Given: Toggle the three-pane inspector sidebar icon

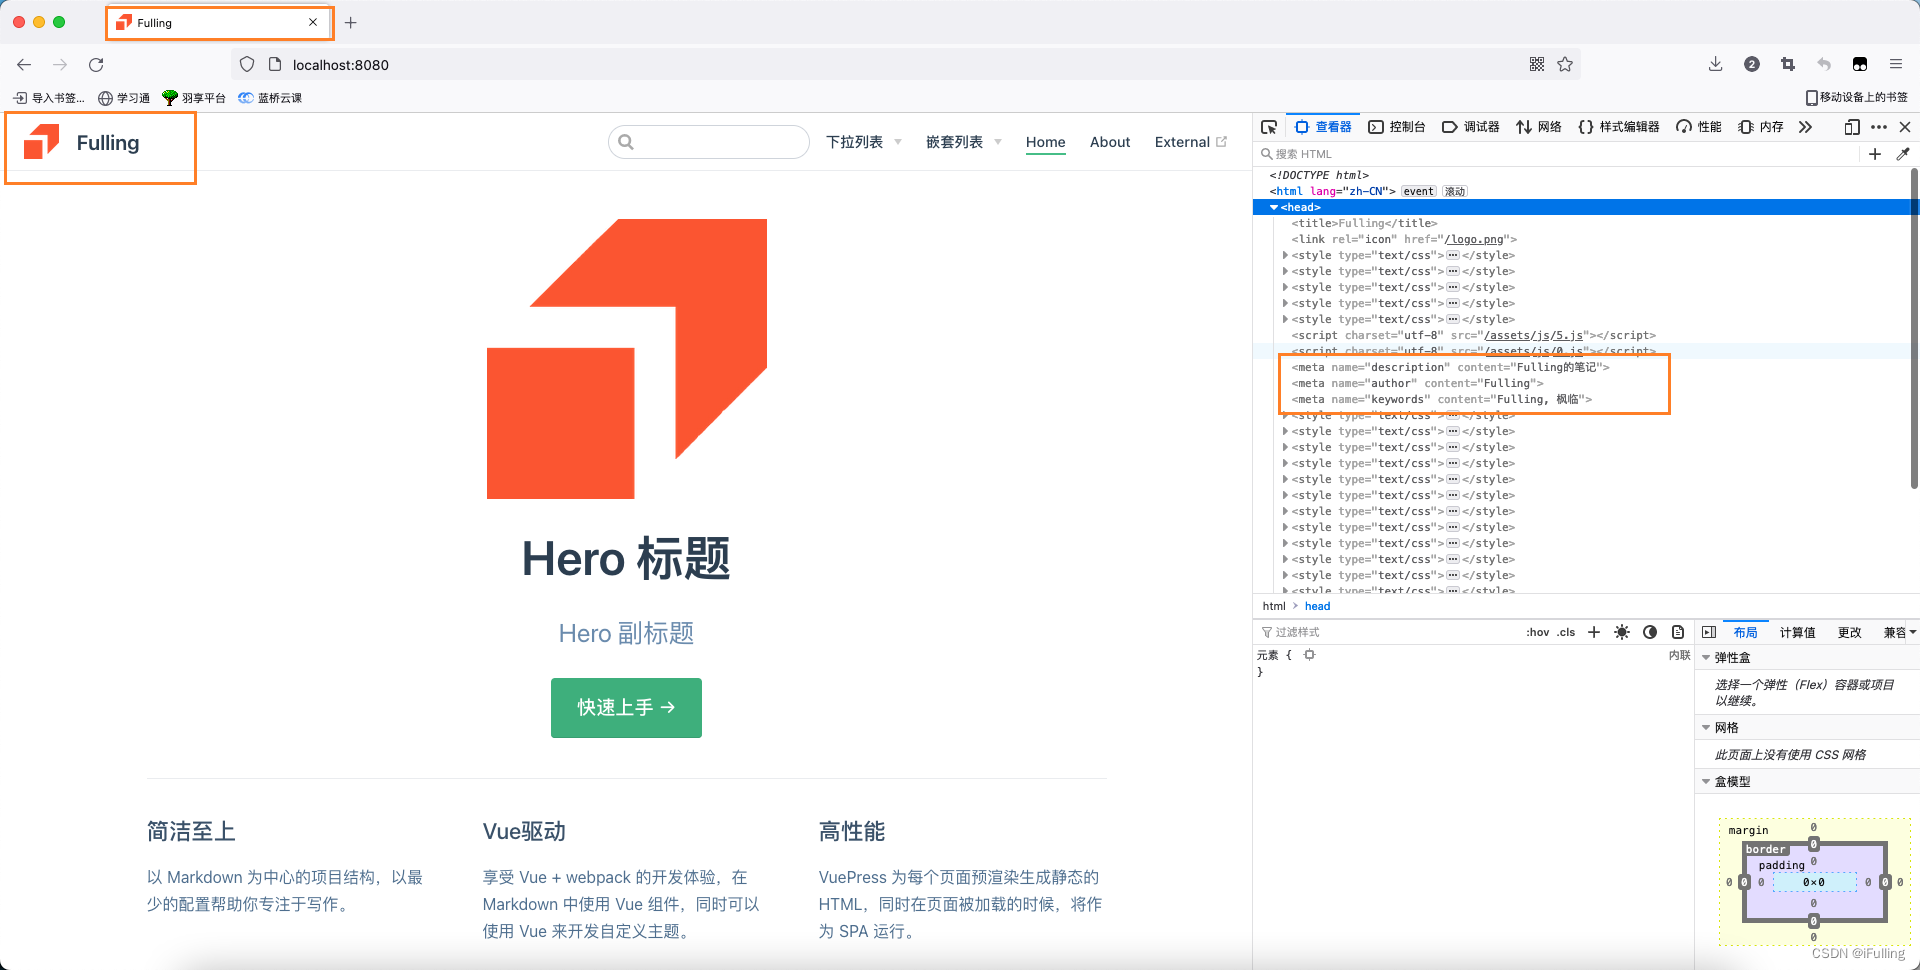Looking at the screenshot, I should pos(1709,632).
